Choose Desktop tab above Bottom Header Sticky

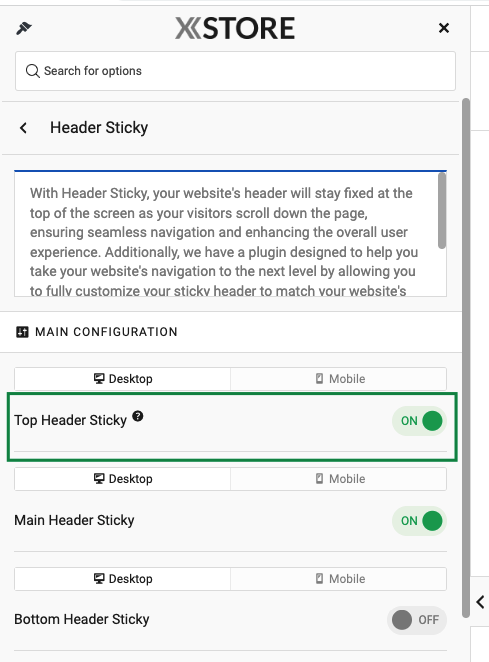tap(122, 579)
